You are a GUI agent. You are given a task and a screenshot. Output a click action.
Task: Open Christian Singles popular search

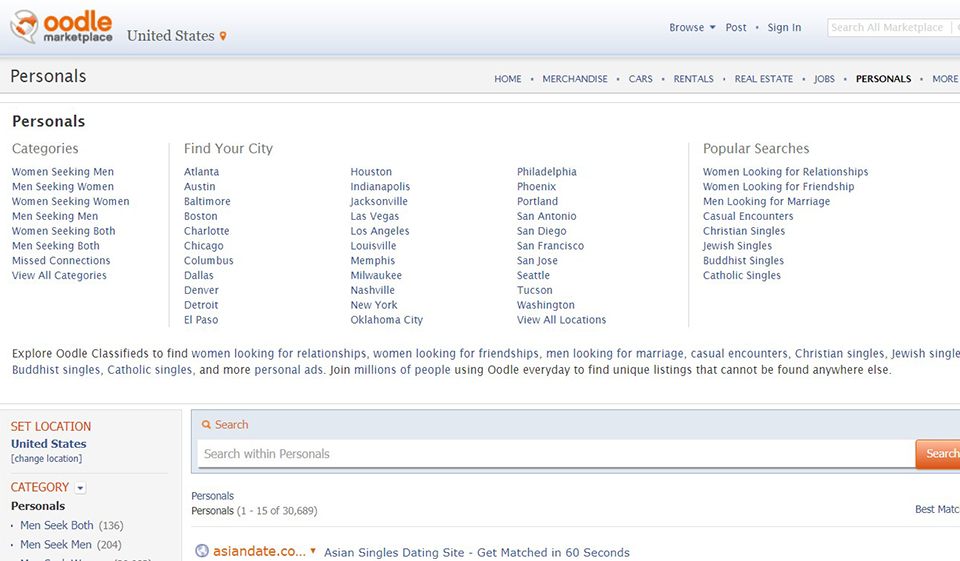tap(744, 231)
